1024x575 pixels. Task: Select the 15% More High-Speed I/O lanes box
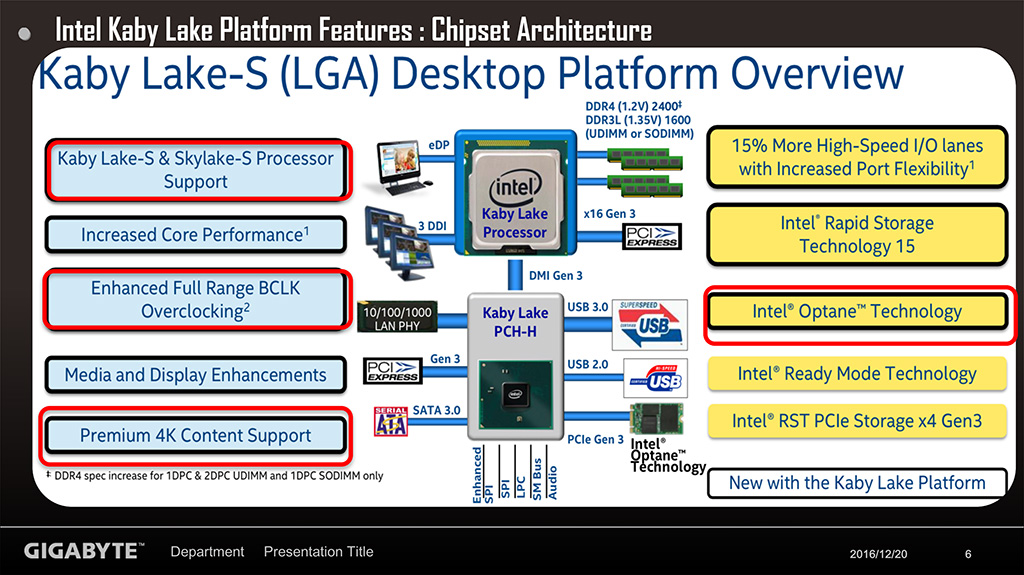tap(857, 157)
